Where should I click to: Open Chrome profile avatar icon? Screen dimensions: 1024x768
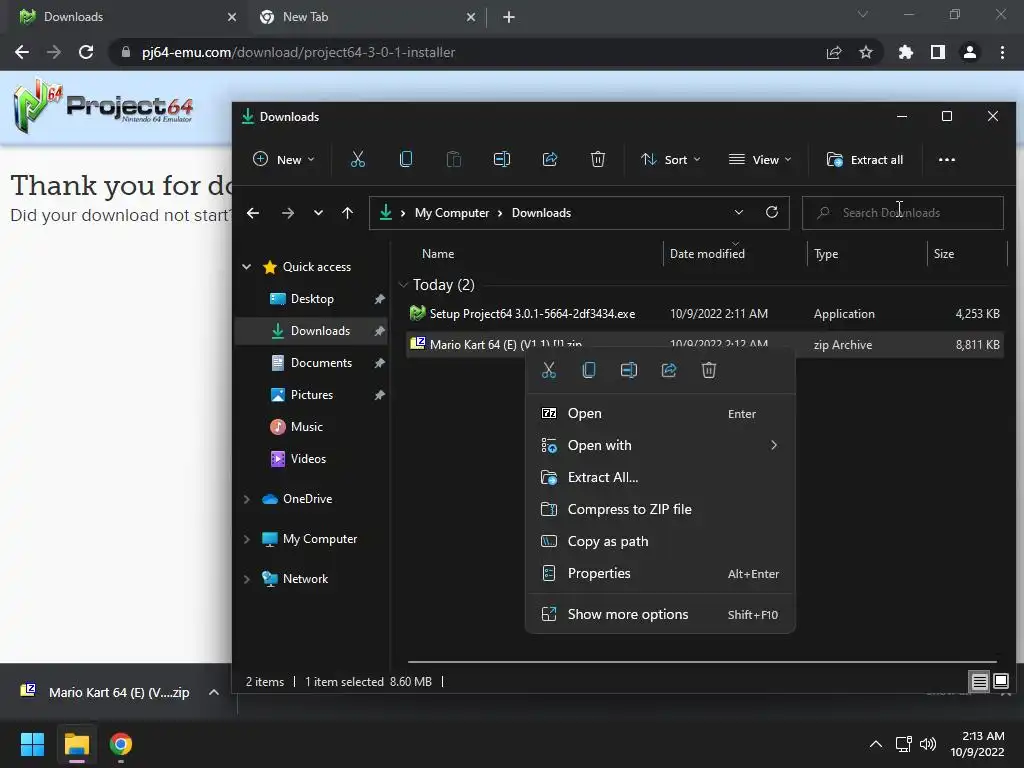coord(970,52)
